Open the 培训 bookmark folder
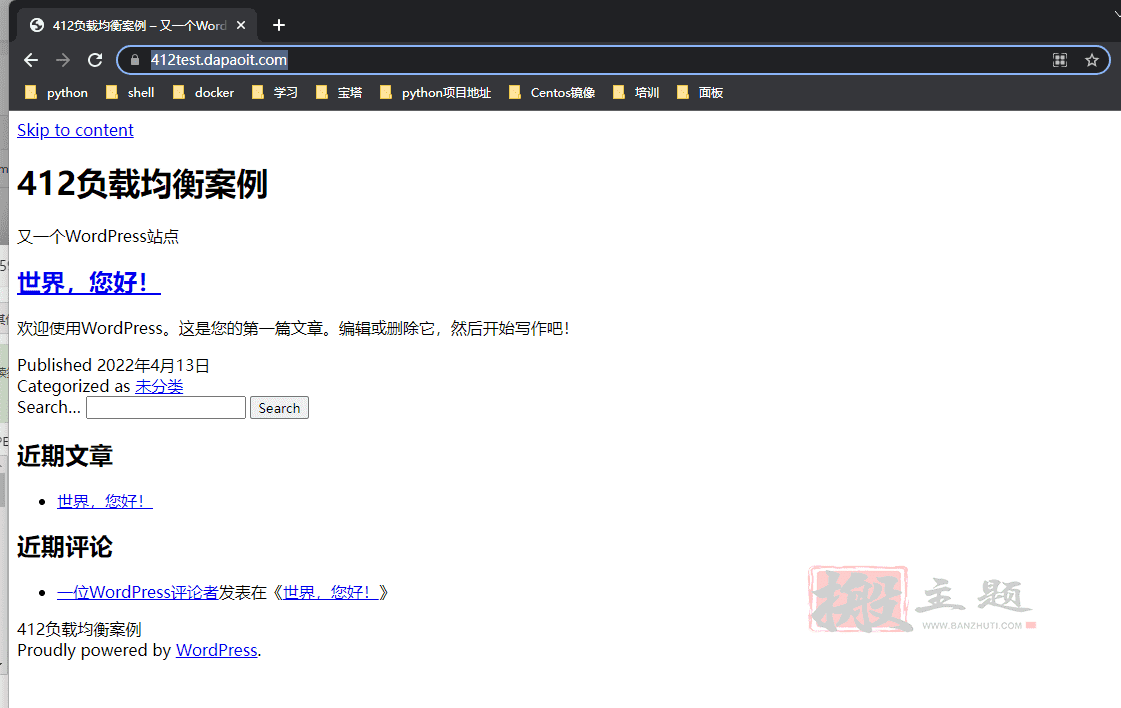1121x708 pixels. coord(636,93)
